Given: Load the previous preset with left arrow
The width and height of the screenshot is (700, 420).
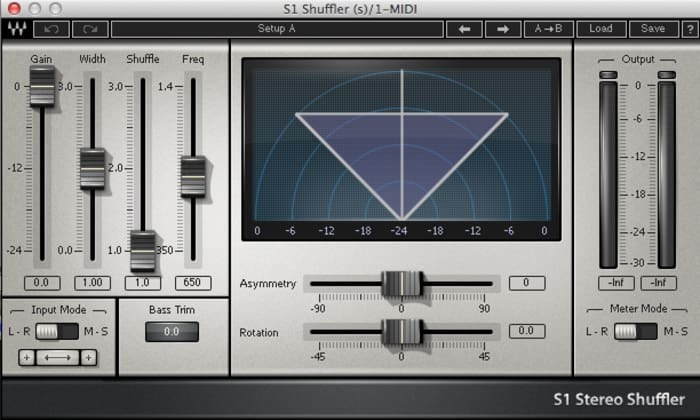Looking at the screenshot, I should click(x=464, y=29).
